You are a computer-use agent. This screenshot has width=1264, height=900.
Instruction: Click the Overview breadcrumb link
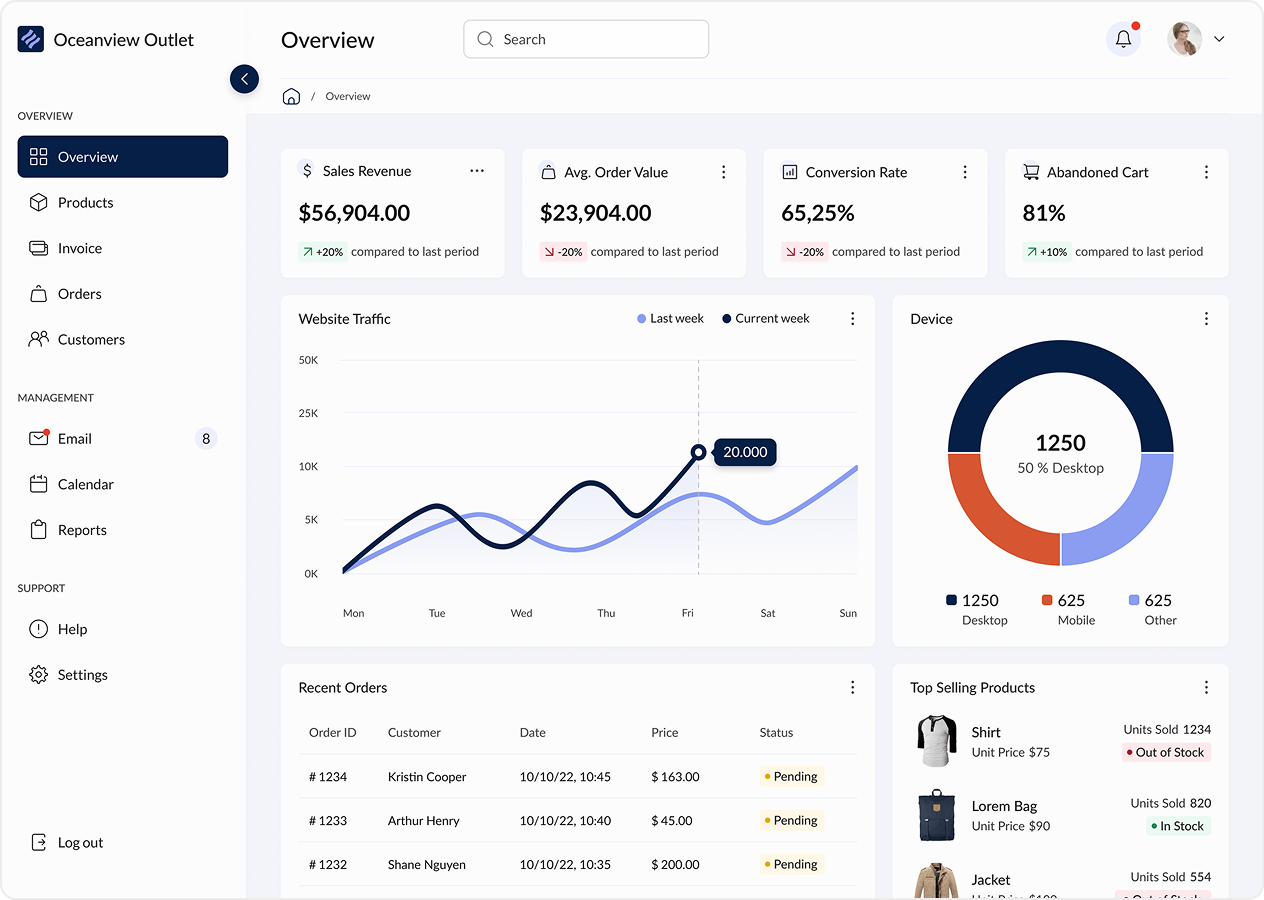(348, 96)
